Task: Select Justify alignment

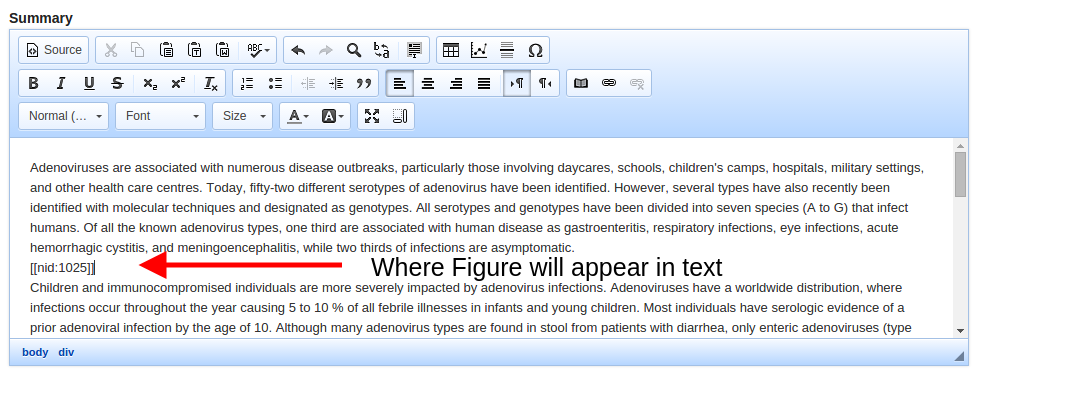Action: (x=484, y=84)
